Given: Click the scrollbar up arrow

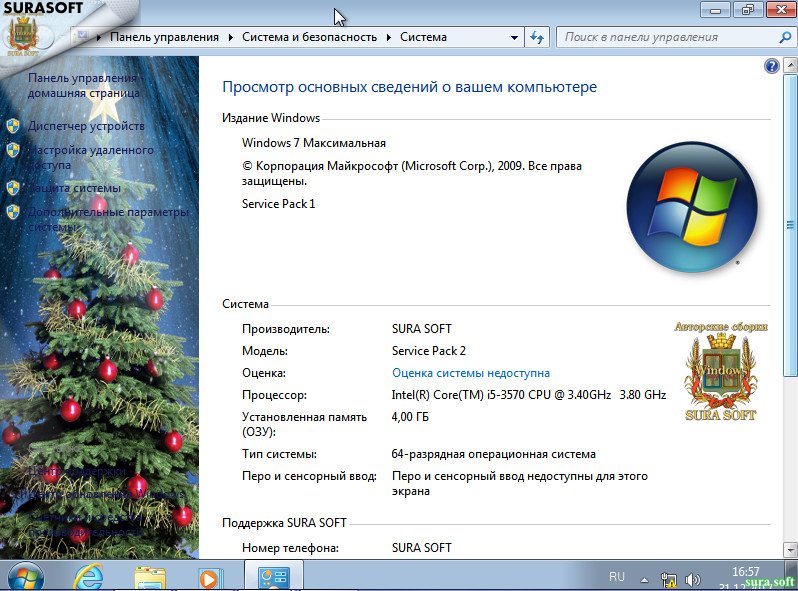Looking at the screenshot, I should coord(790,65).
